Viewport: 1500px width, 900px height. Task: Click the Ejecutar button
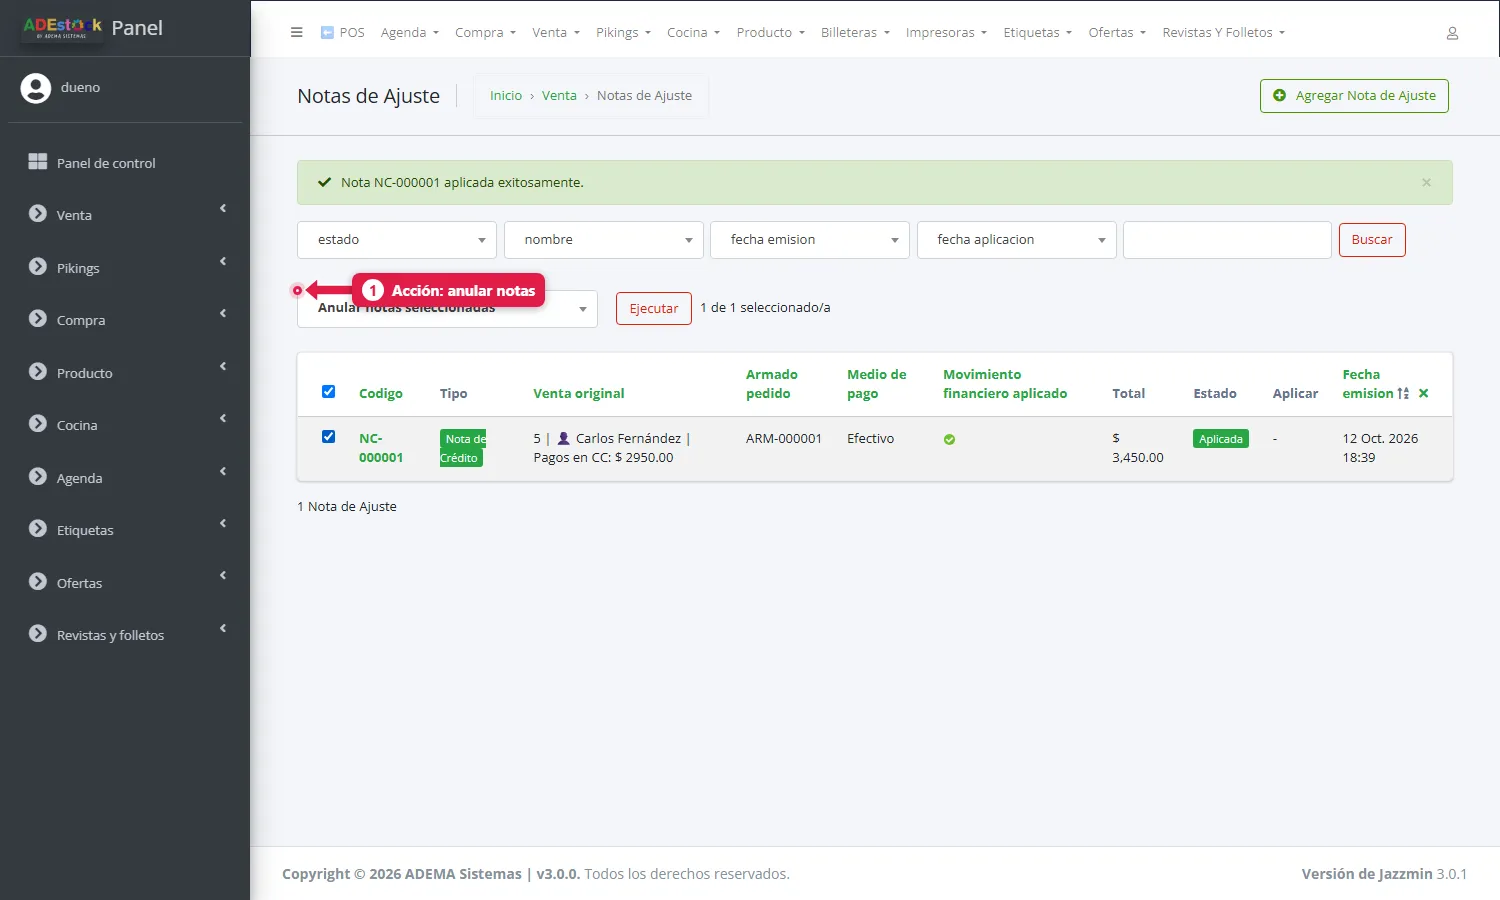tap(654, 308)
